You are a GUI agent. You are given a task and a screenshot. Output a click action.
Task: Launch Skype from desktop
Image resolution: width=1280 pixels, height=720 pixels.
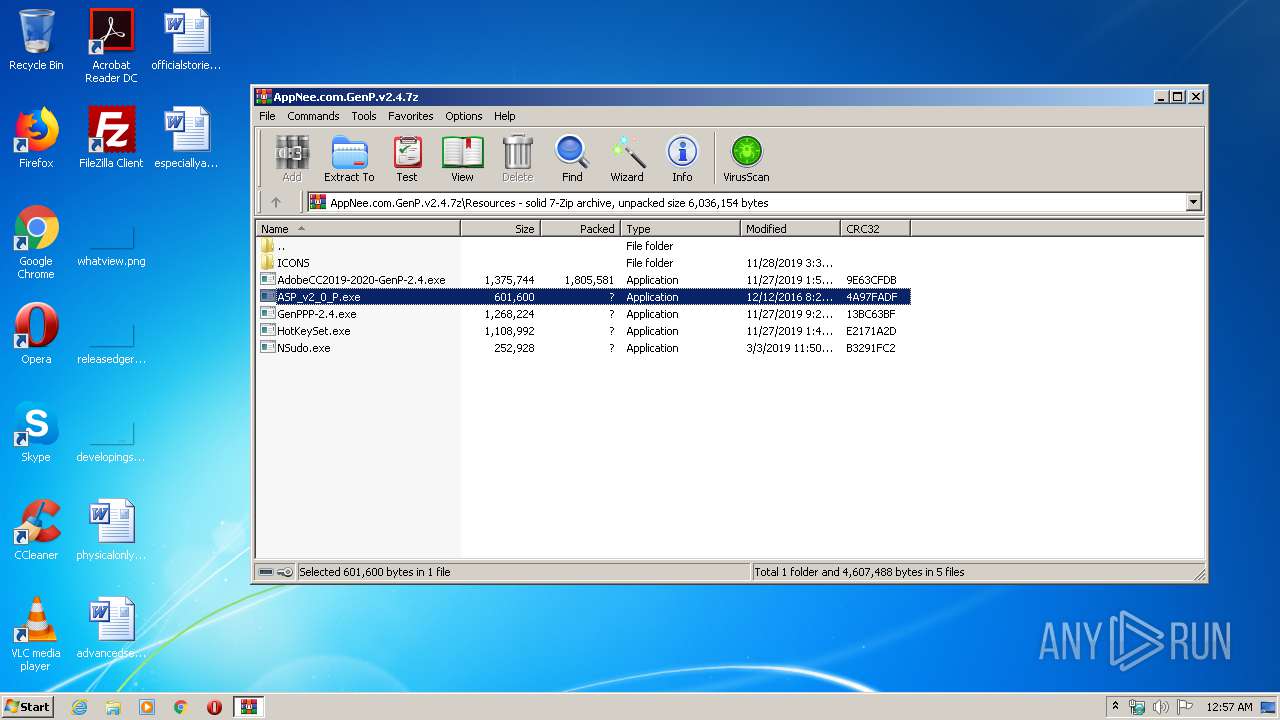coord(36,432)
